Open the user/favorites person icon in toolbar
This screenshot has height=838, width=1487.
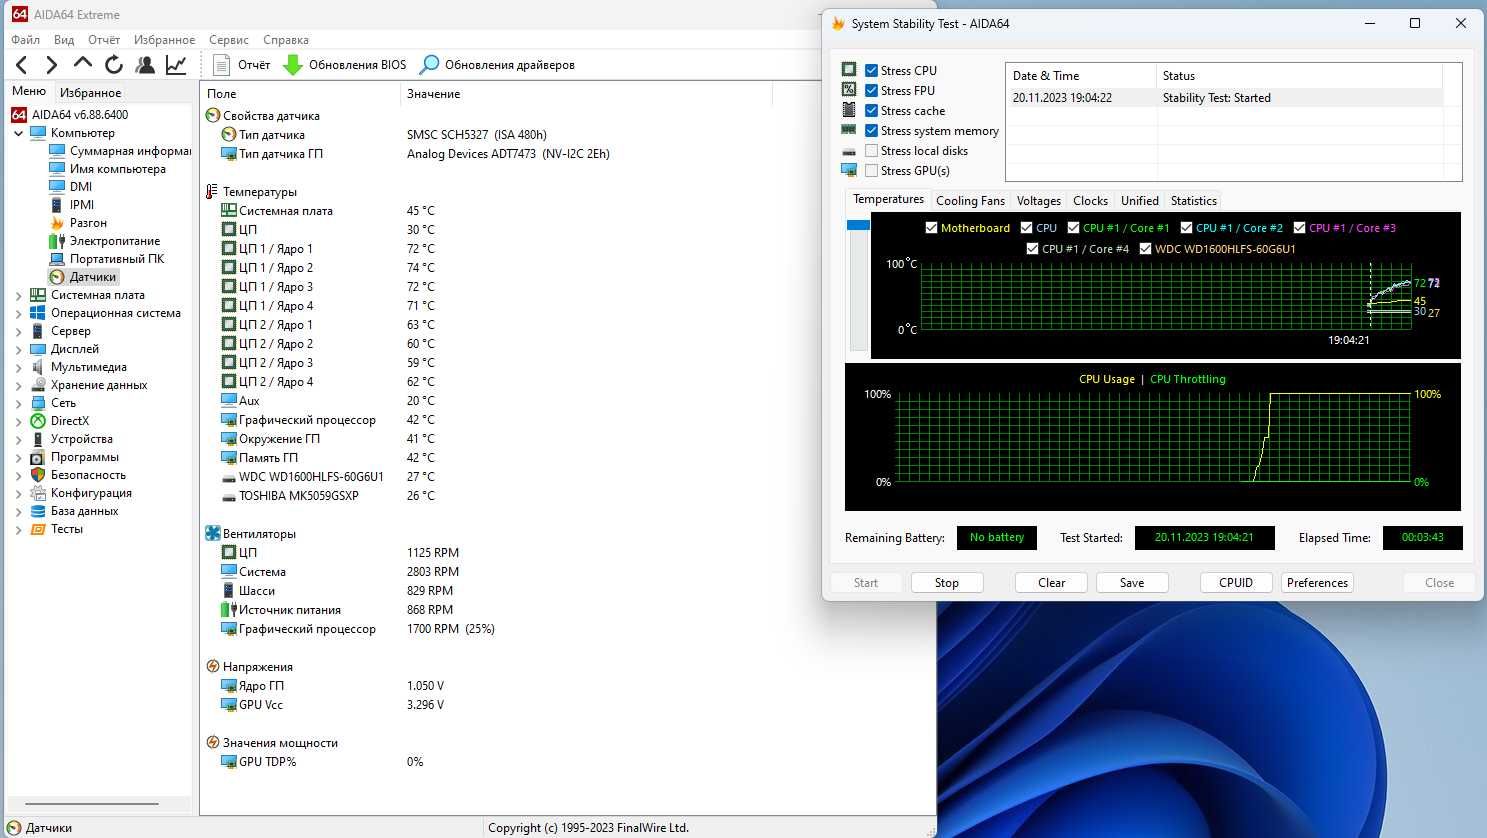point(145,65)
